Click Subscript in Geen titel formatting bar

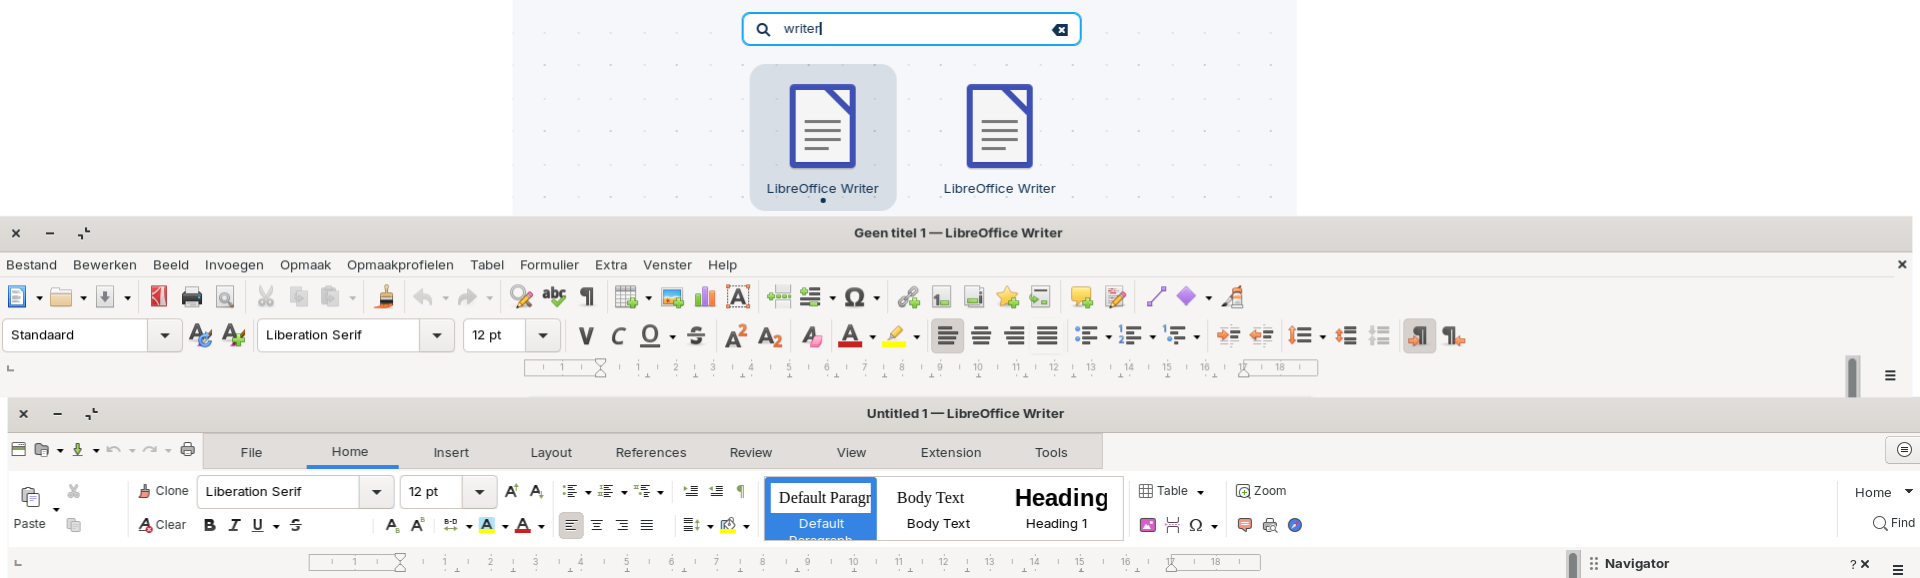(770, 336)
